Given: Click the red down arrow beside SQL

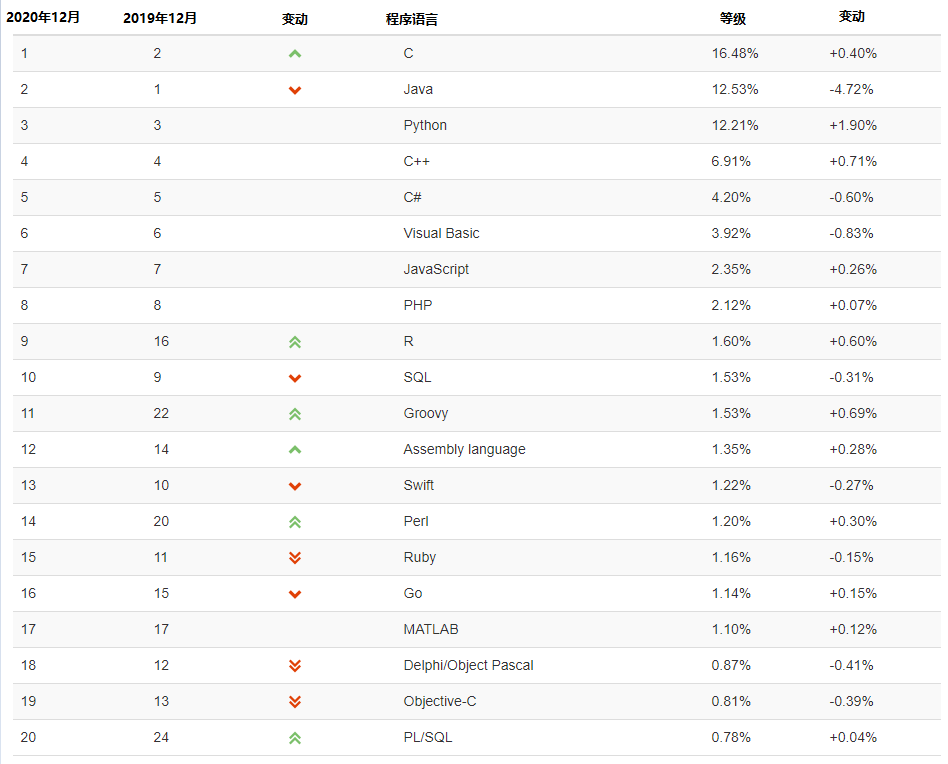Looking at the screenshot, I should pos(295,378).
